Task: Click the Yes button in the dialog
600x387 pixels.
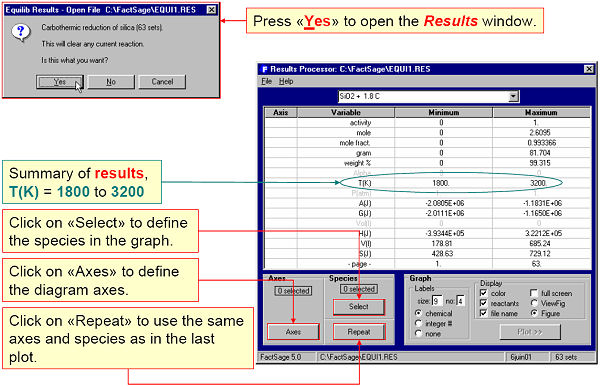Action: (x=60, y=82)
